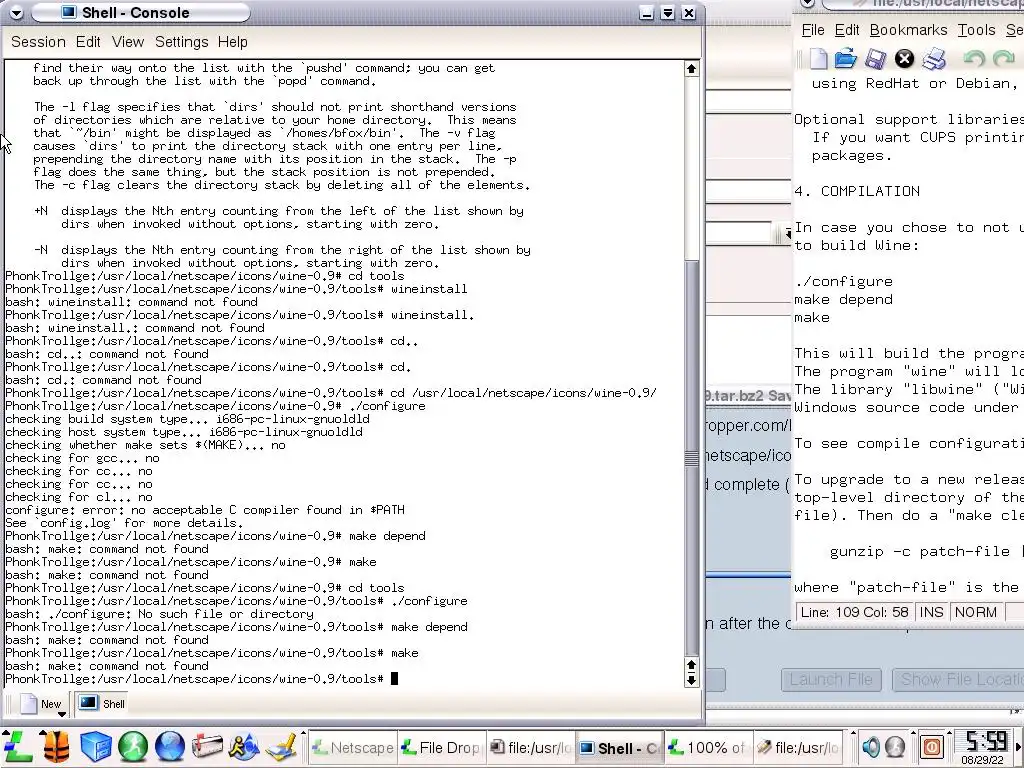Switch to the Netscape taskbar entry
The image size is (1024, 768).
click(353, 748)
